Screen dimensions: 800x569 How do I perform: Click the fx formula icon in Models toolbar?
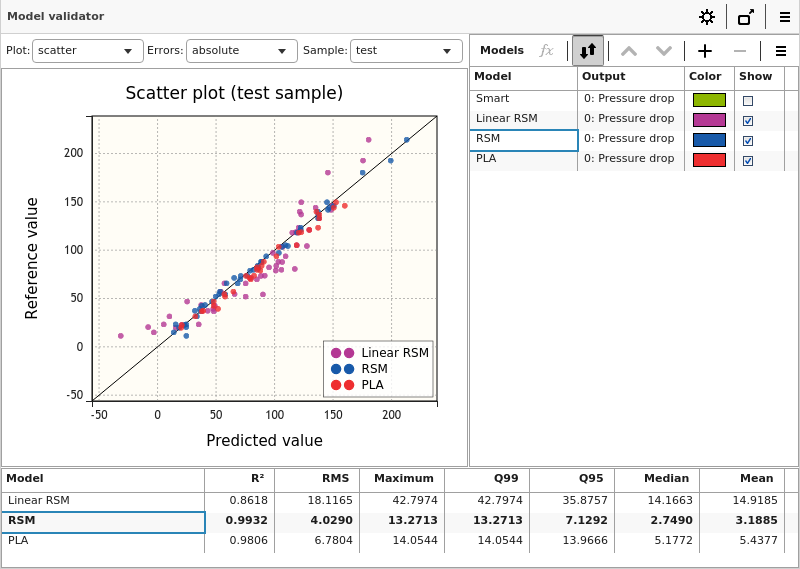point(546,51)
